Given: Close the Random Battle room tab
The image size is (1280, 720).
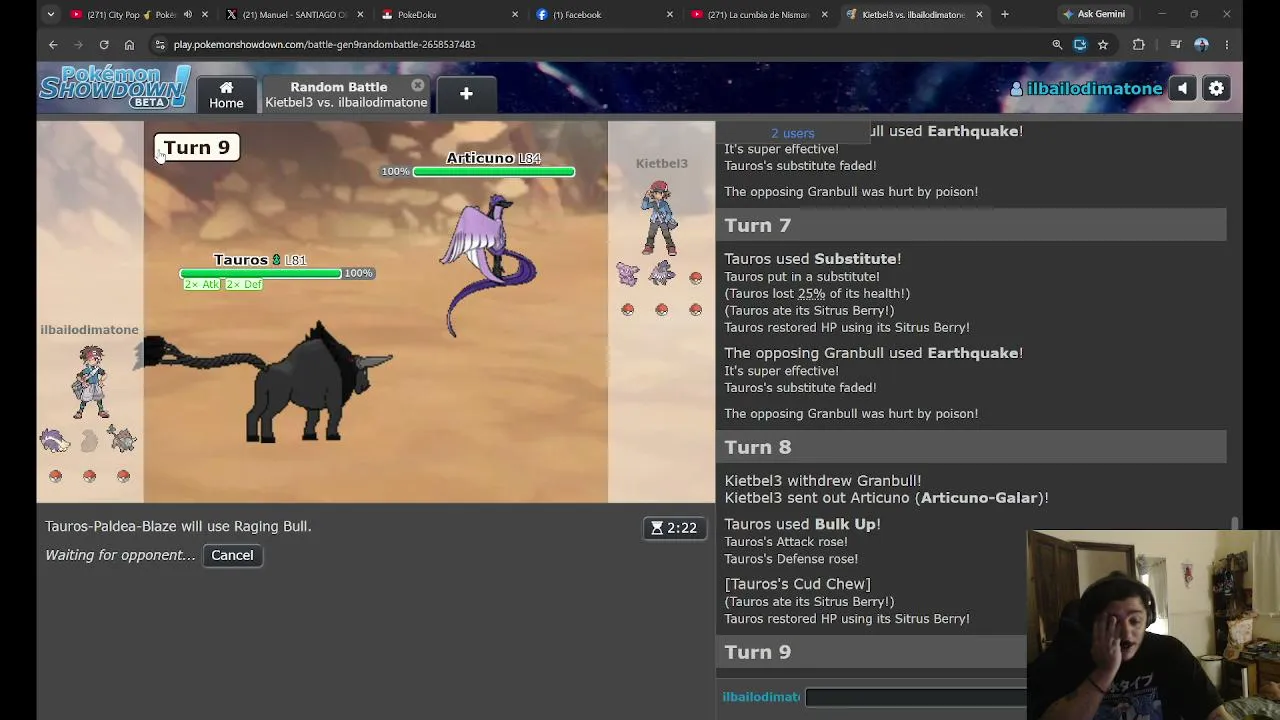Looking at the screenshot, I should pos(418,86).
